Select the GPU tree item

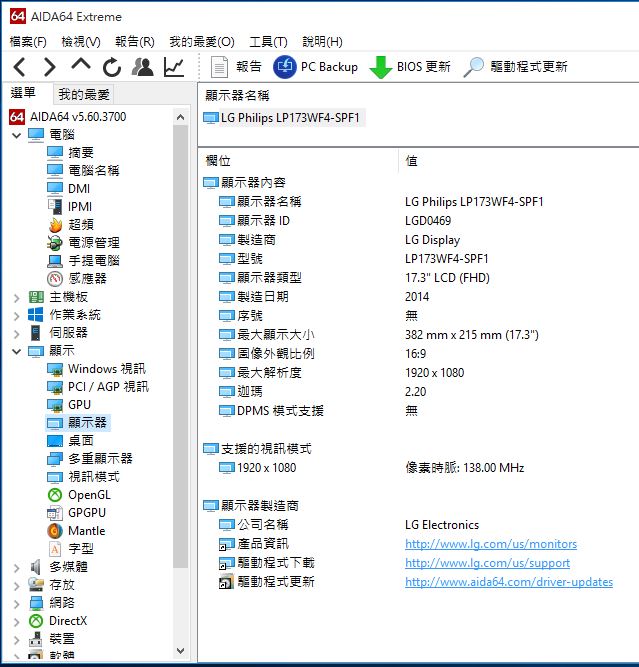[x=68, y=405]
